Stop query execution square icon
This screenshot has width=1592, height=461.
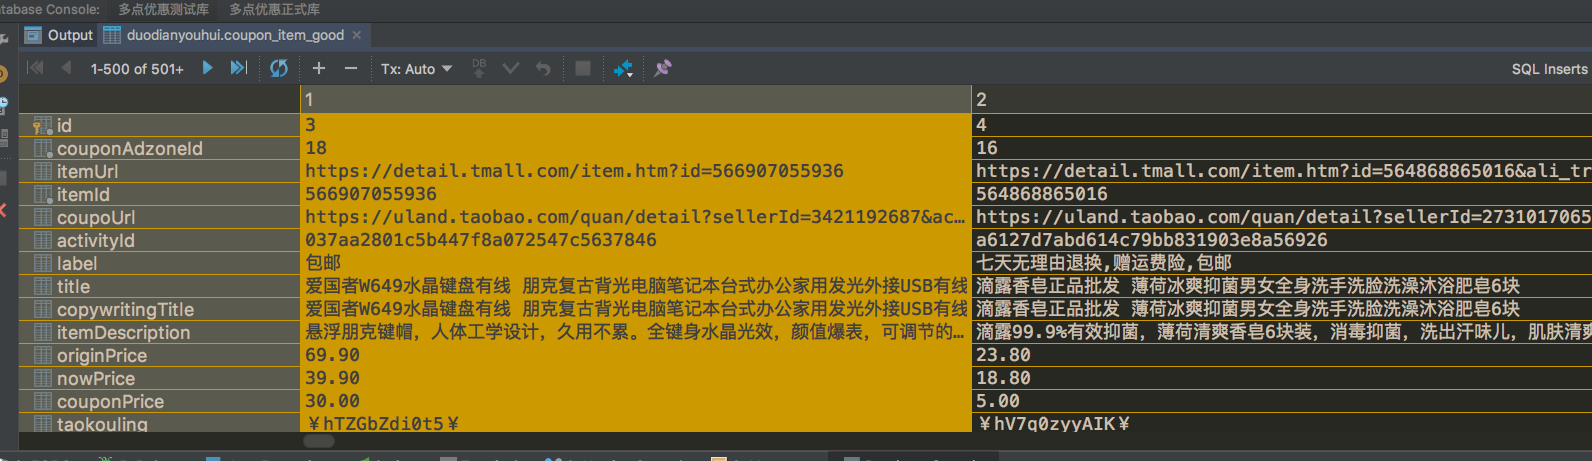tap(583, 68)
